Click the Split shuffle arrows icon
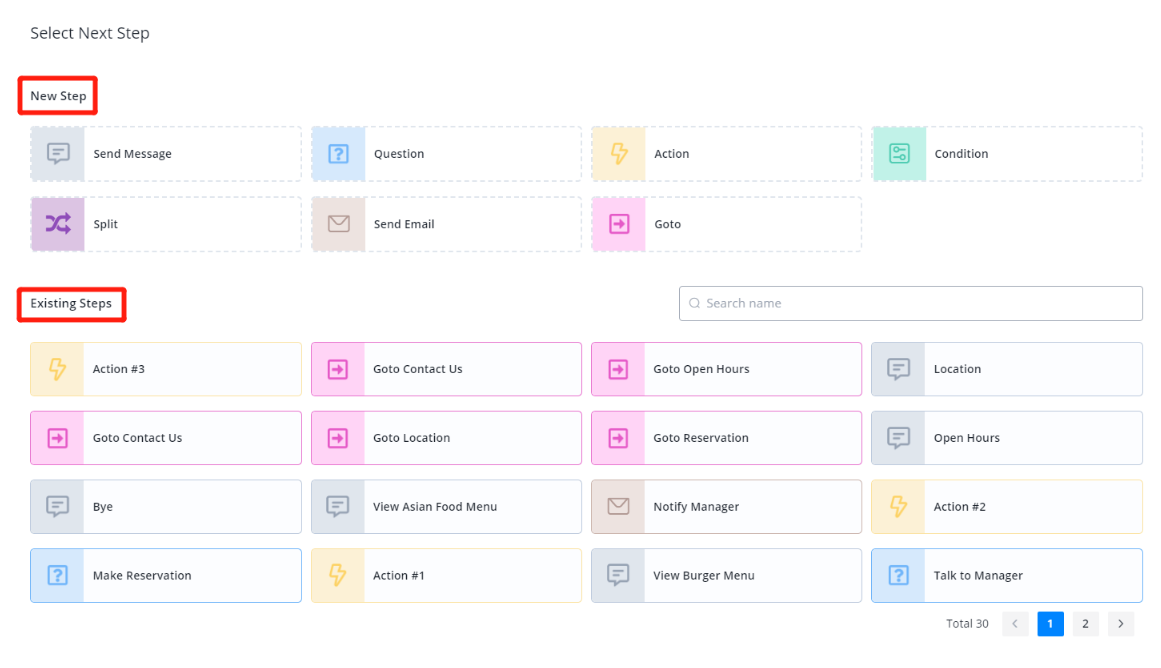Screen dimensions: 1161x668 click(x=58, y=224)
